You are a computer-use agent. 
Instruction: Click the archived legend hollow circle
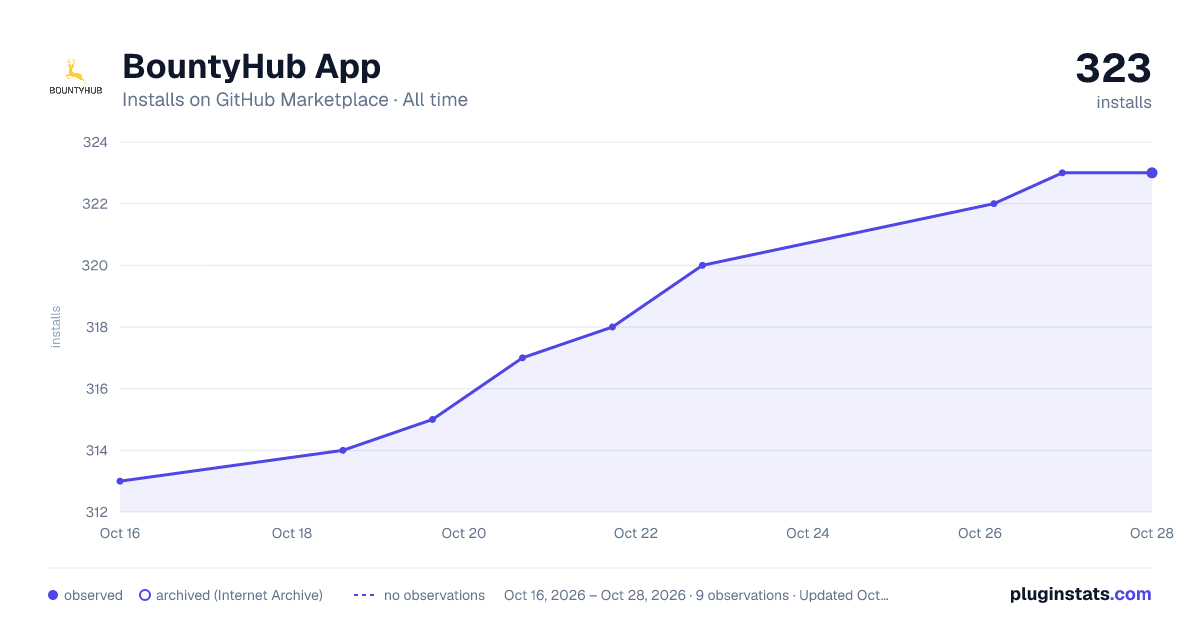coord(145,595)
